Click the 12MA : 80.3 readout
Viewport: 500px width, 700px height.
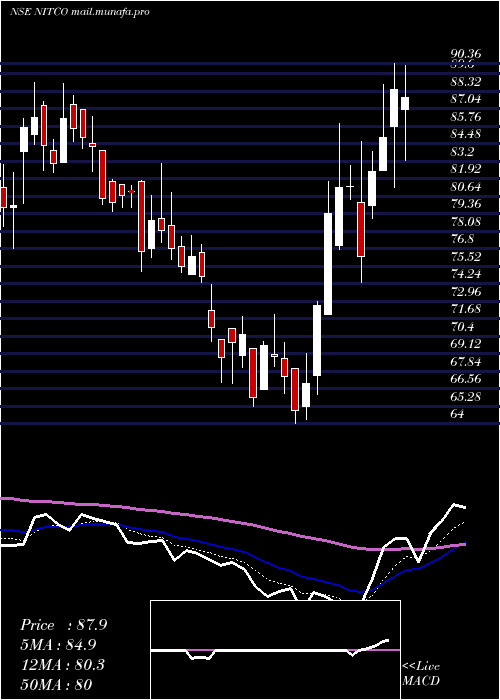tap(62, 665)
